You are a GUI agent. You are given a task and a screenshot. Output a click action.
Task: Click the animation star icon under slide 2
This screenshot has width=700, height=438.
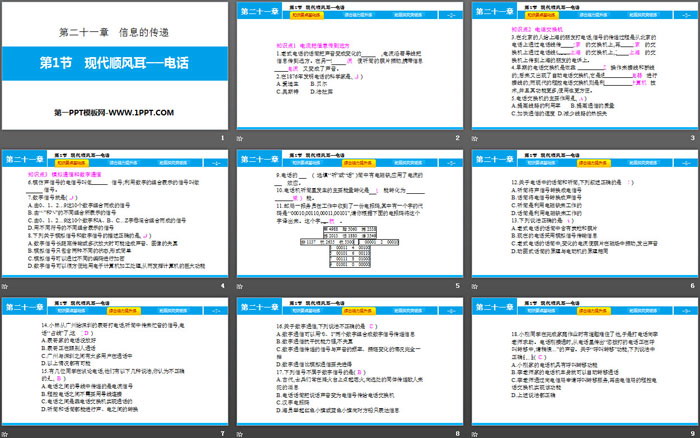[240, 138]
